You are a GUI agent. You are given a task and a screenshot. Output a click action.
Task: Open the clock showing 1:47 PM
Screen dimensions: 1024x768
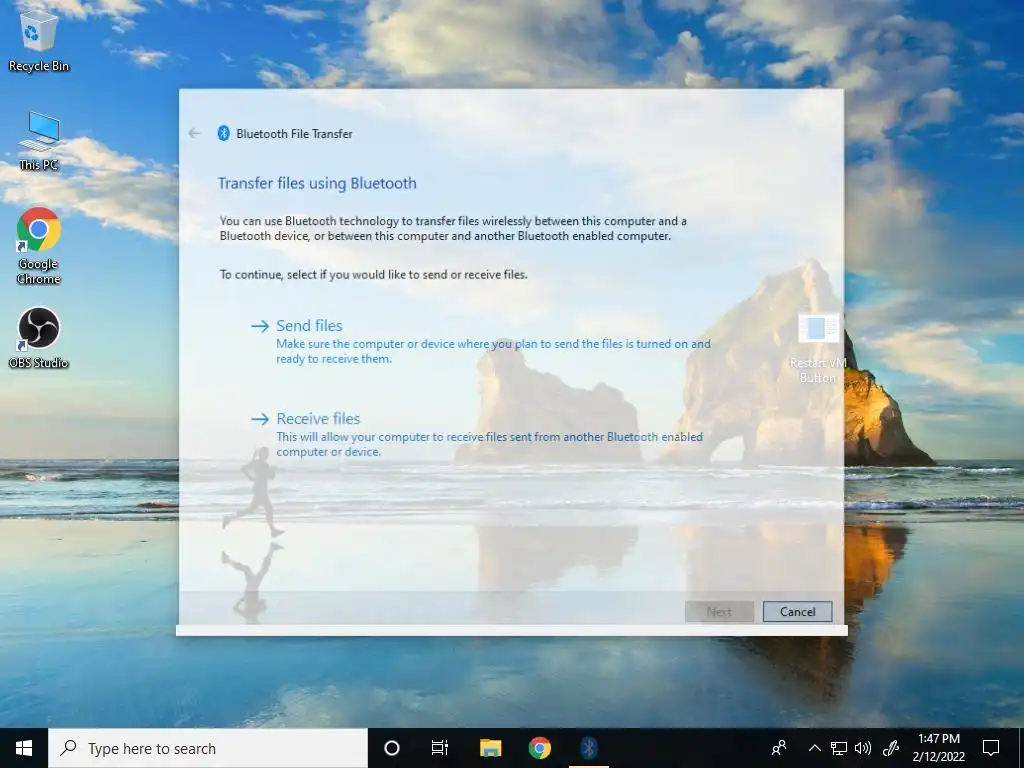938,748
